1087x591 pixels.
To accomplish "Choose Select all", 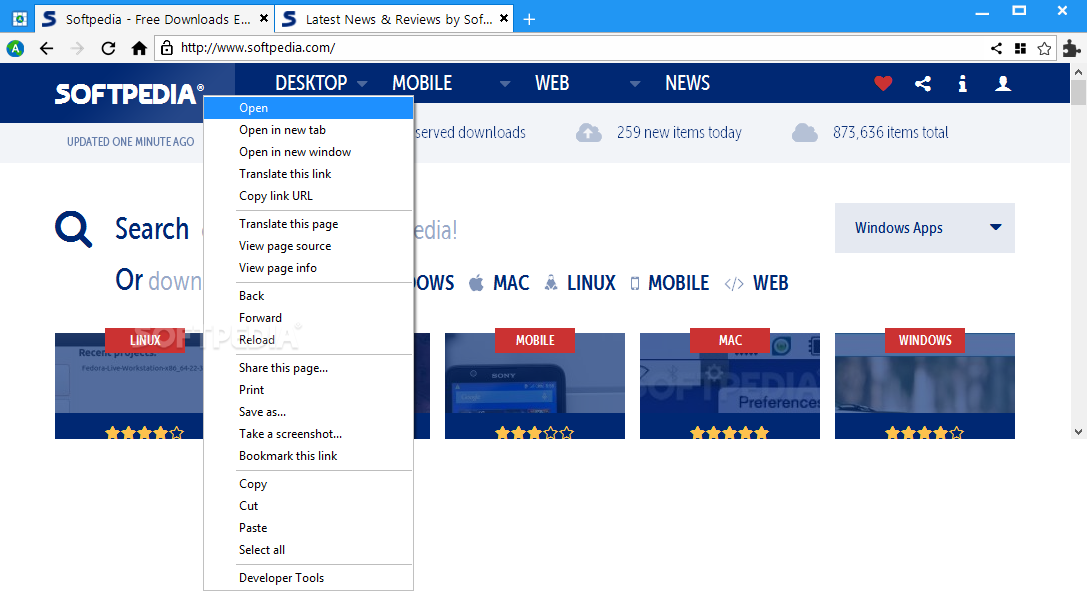I will click(x=308, y=550).
